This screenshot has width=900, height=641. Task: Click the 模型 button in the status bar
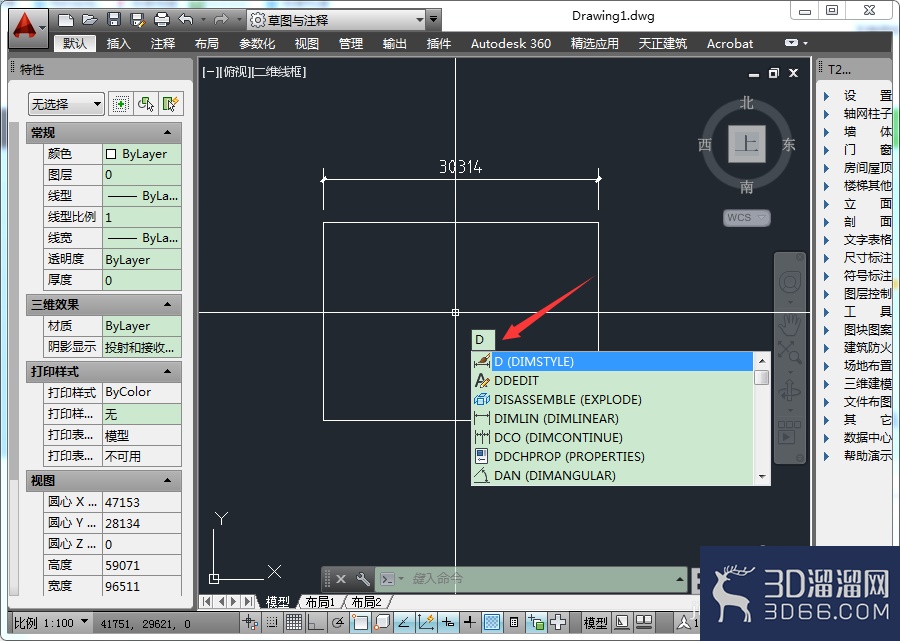(595, 623)
